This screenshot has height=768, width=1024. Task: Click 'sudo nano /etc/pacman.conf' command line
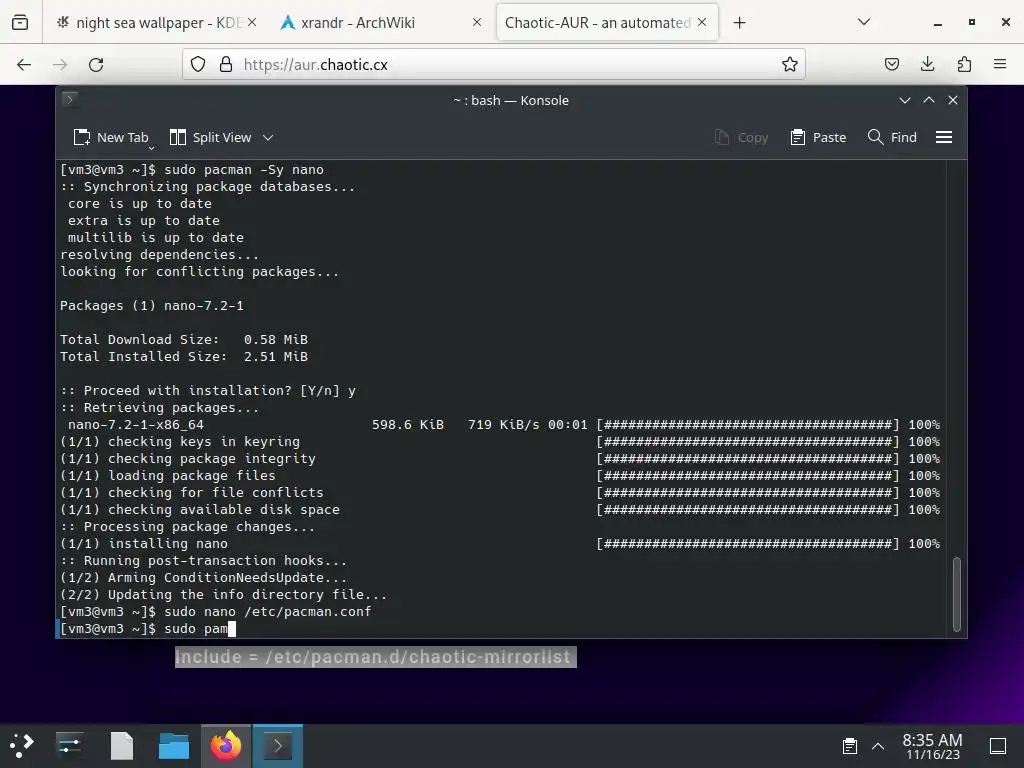point(216,611)
